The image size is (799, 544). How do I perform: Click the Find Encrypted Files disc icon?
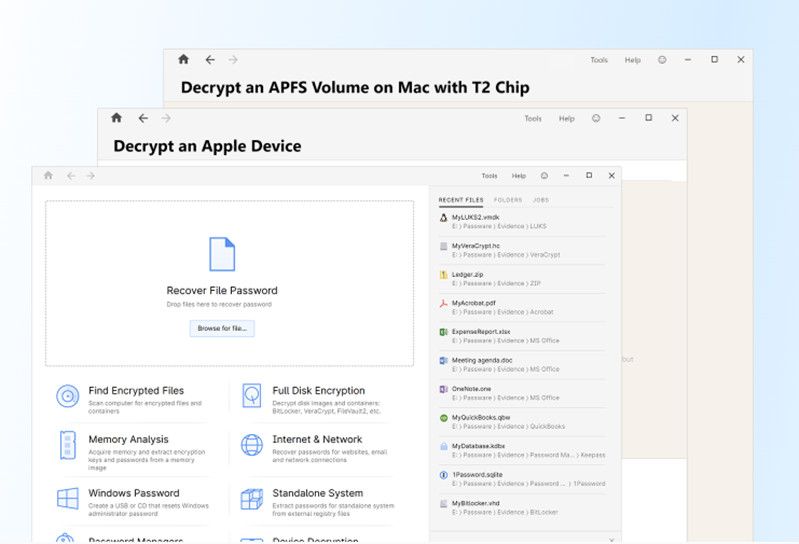(68, 396)
